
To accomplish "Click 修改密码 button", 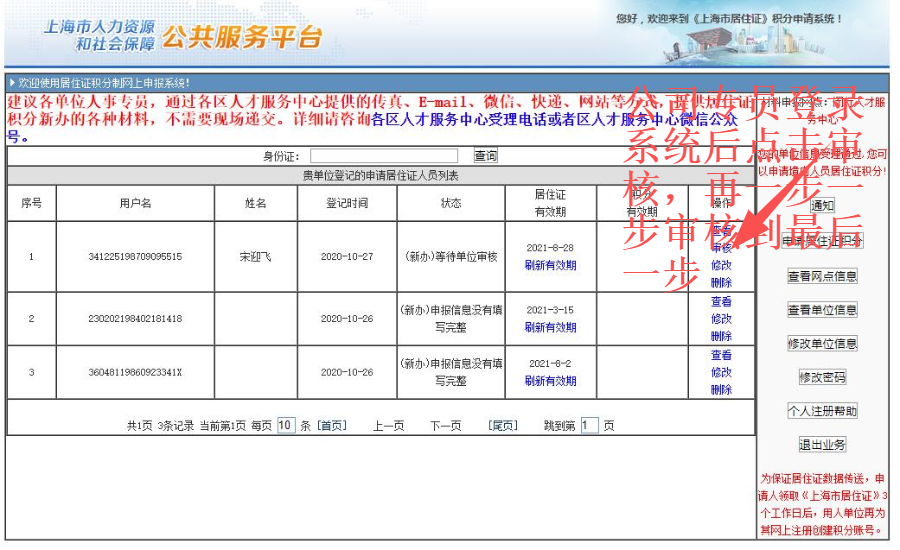I will [823, 377].
